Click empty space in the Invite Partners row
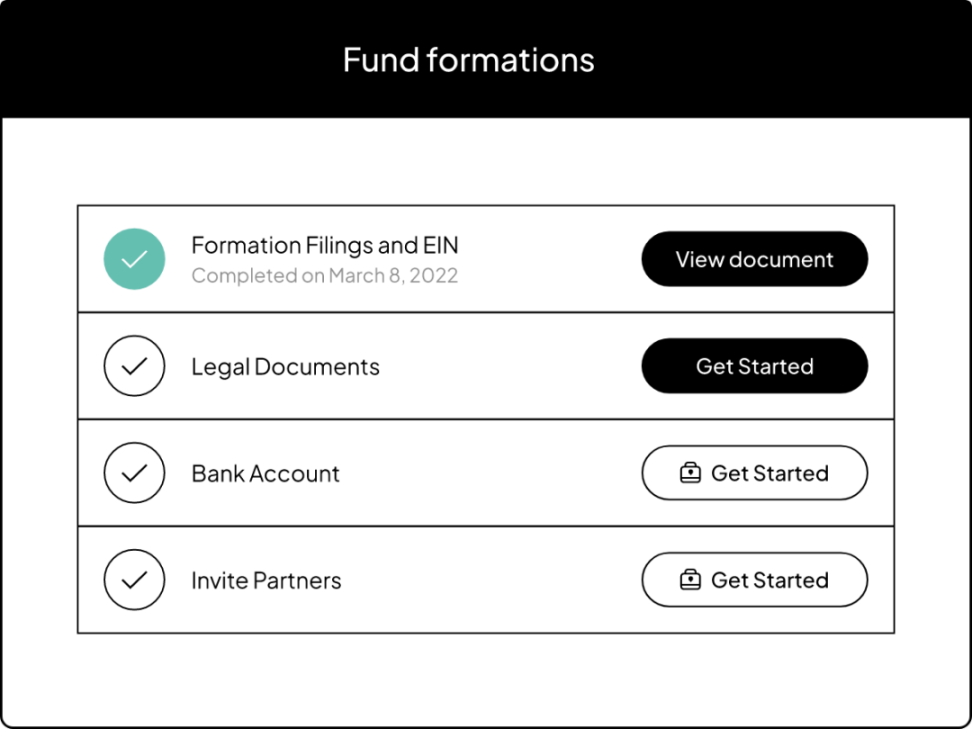Image resolution: width=972 pixels, height=729 pixels. tap(490, 580)
